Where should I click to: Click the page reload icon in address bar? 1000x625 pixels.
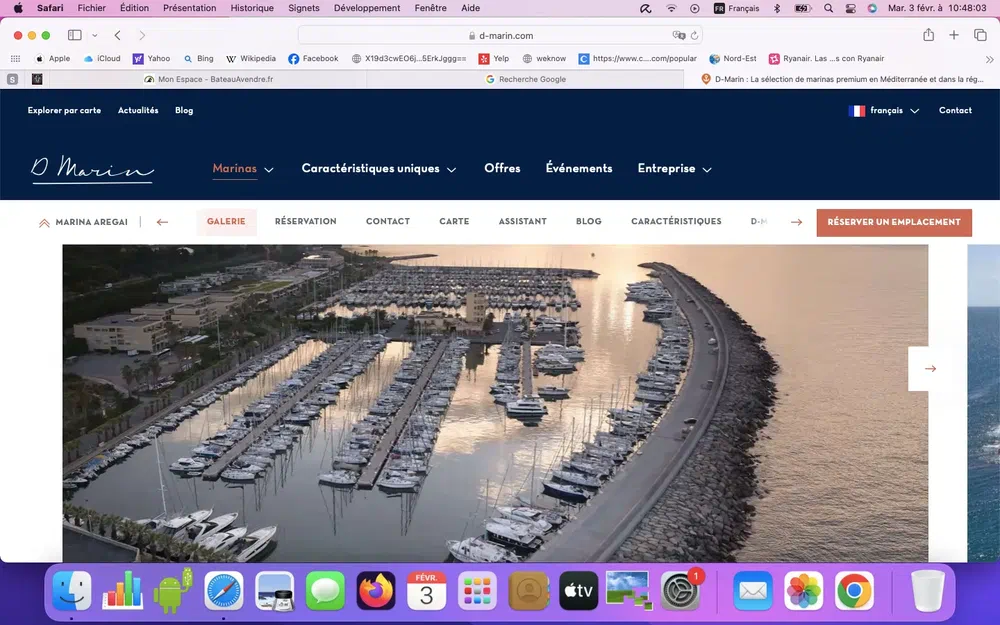[692, 35]
